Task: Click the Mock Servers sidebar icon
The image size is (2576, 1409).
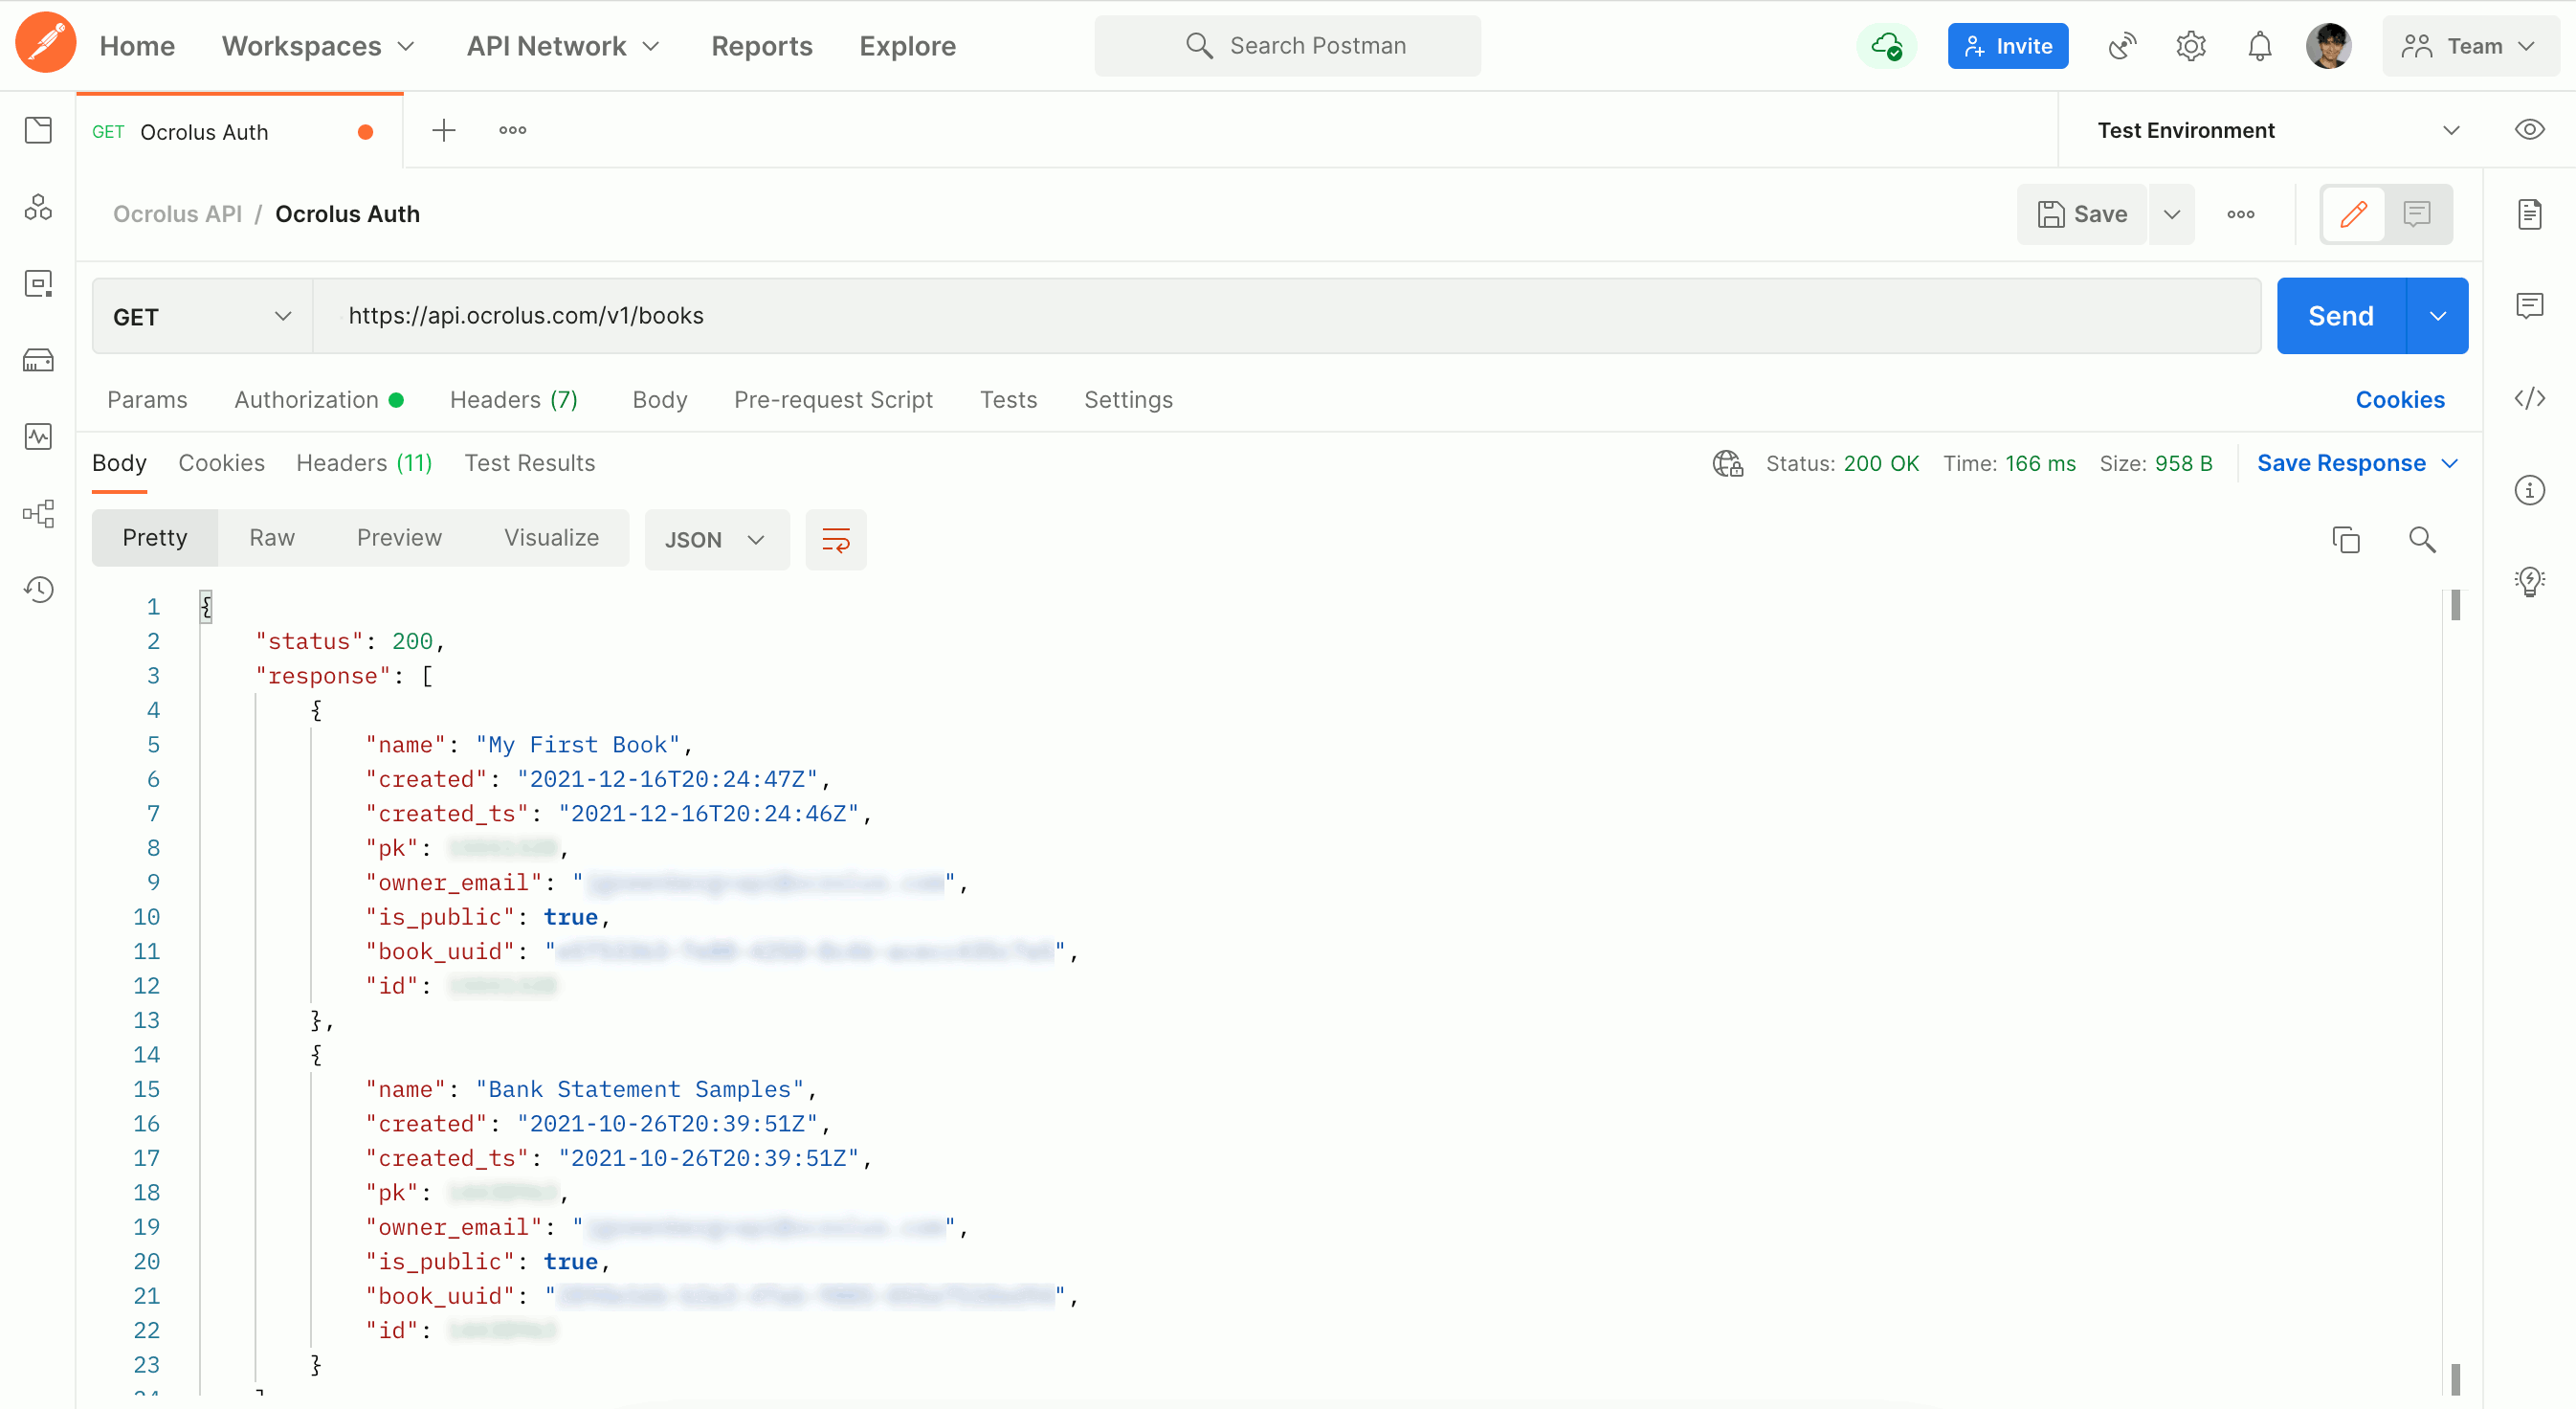Action: click(38, 361)
